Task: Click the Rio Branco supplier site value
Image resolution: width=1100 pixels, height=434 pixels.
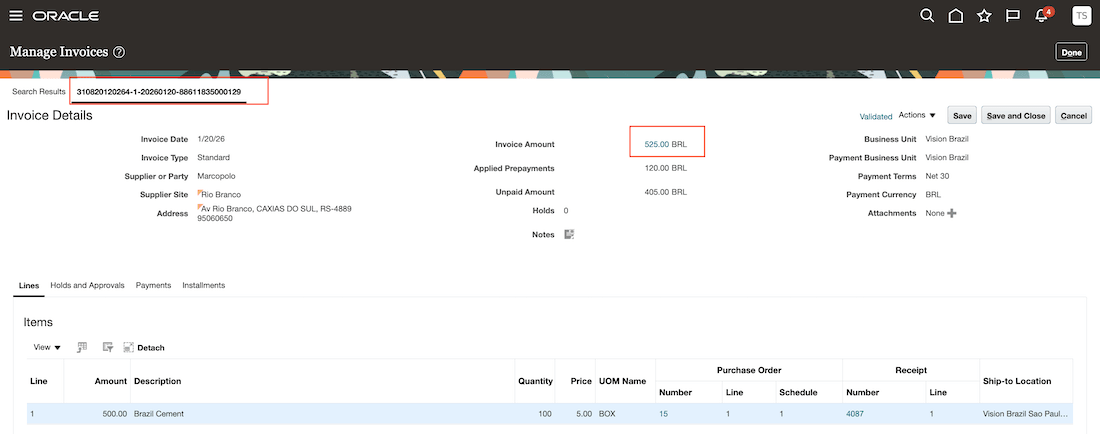Action: click(x=221, y=194)
